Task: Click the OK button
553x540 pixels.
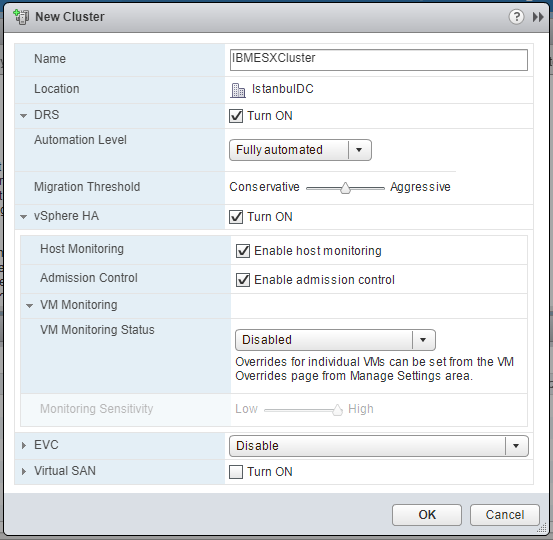Action: pos(427,515)
